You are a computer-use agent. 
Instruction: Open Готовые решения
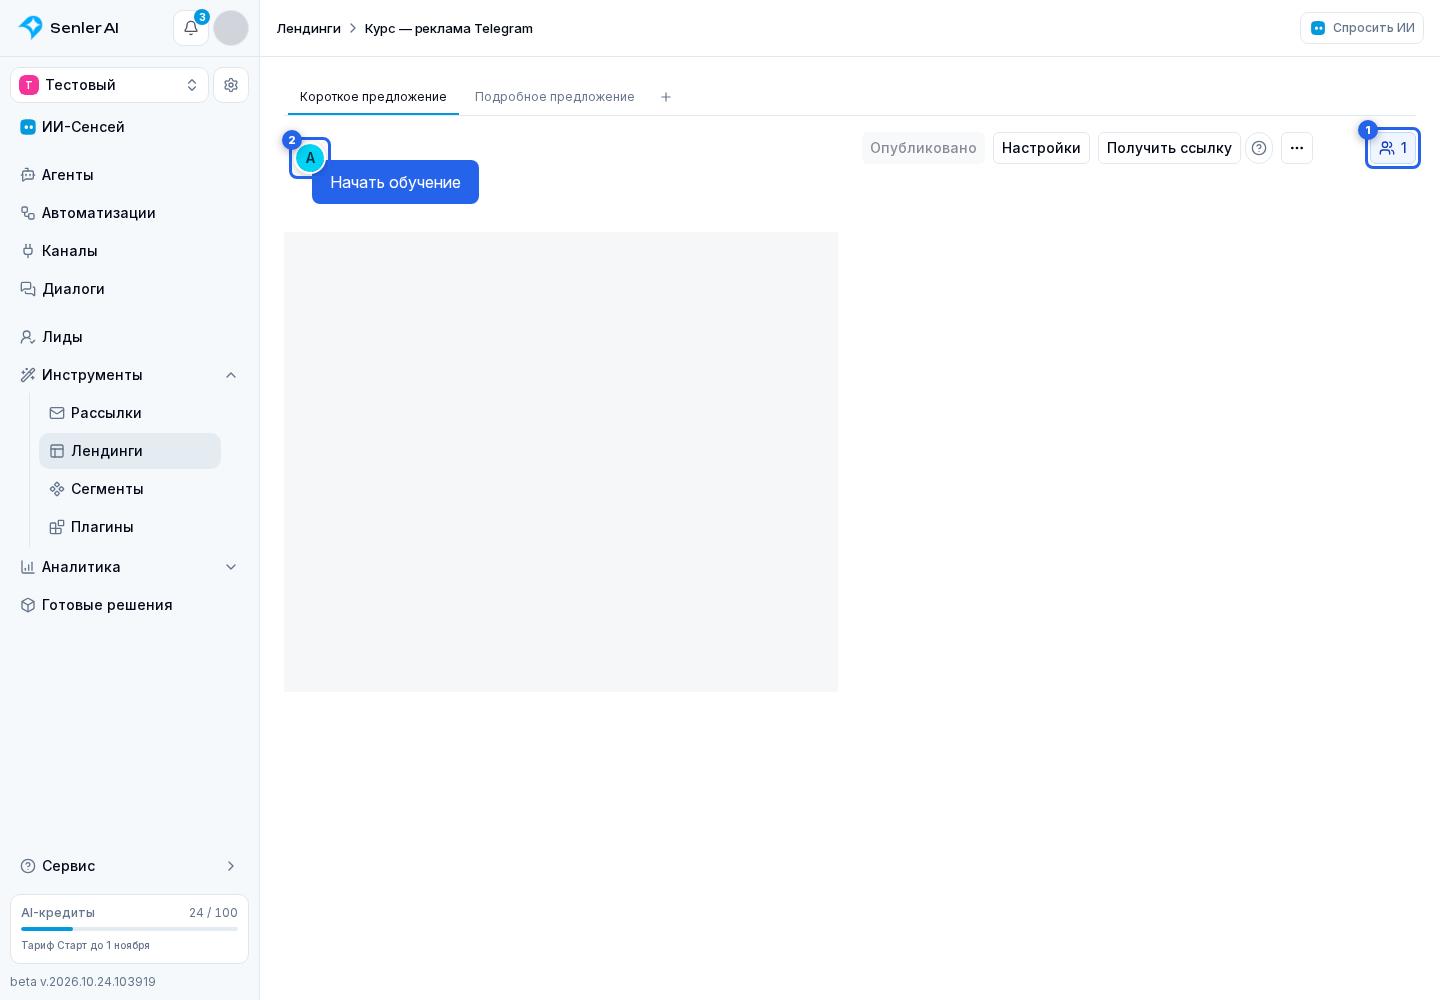pyautogui.click(x=129, y=605)
